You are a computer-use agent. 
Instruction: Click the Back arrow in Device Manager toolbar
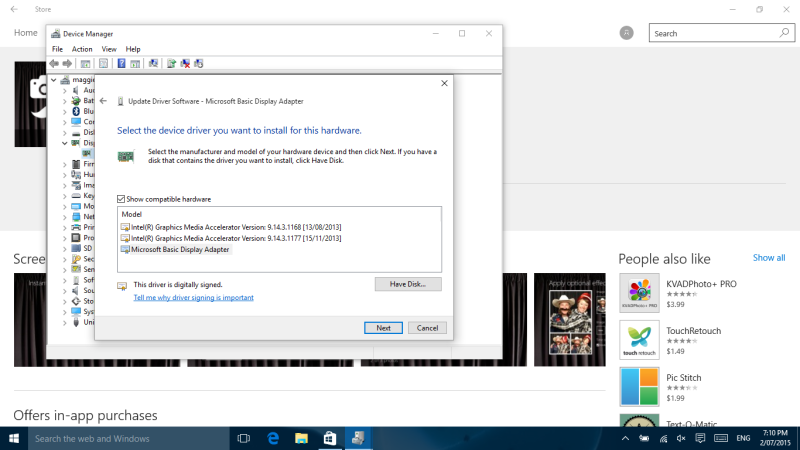click(x=54, y=63)
